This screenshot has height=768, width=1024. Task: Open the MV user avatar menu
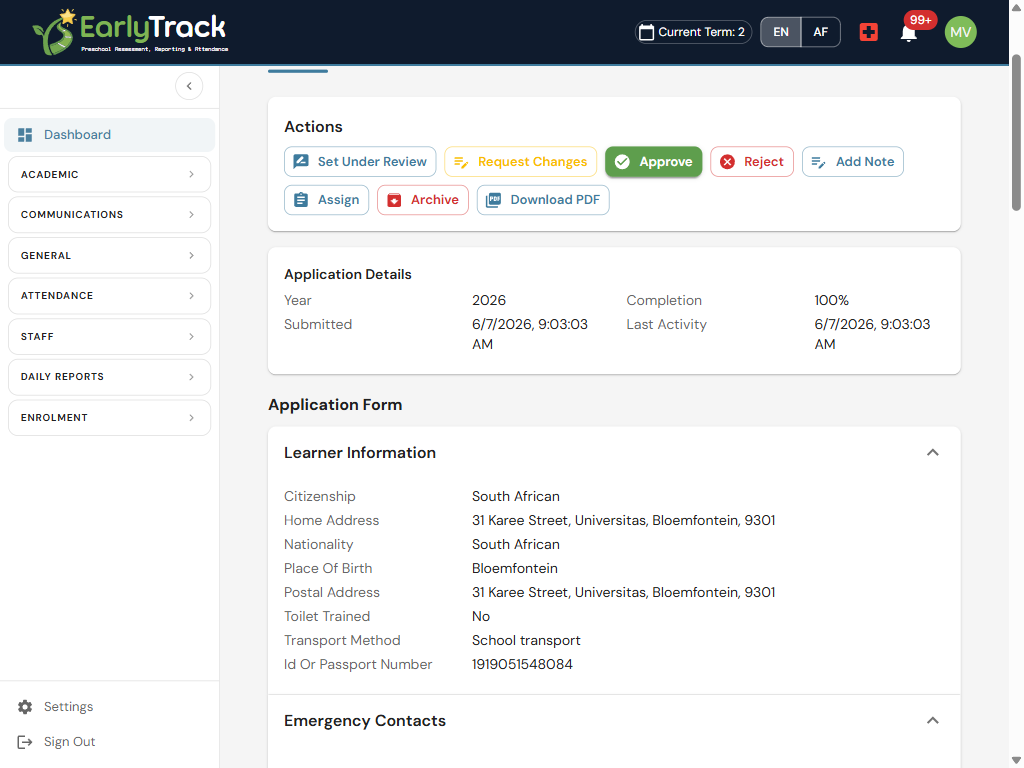[x=960, y=32]
